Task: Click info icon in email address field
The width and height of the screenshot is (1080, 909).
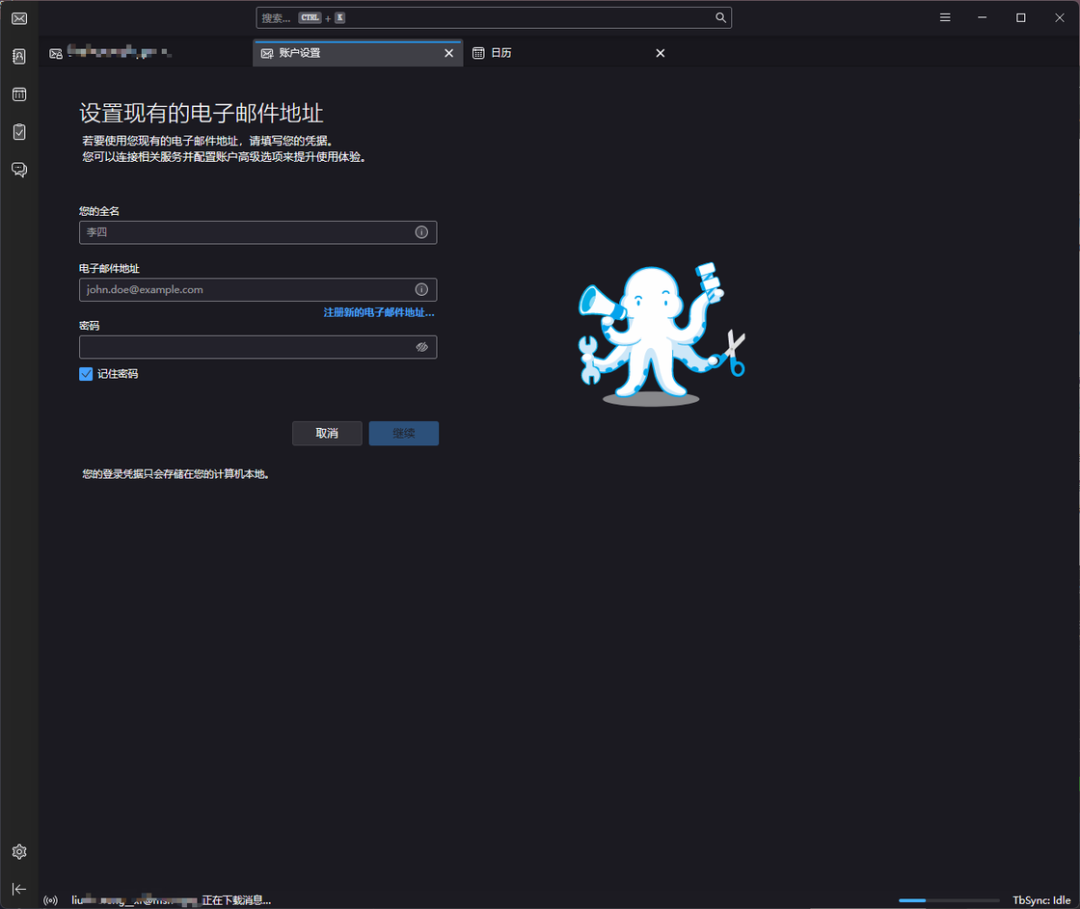Action: (422, 290)
